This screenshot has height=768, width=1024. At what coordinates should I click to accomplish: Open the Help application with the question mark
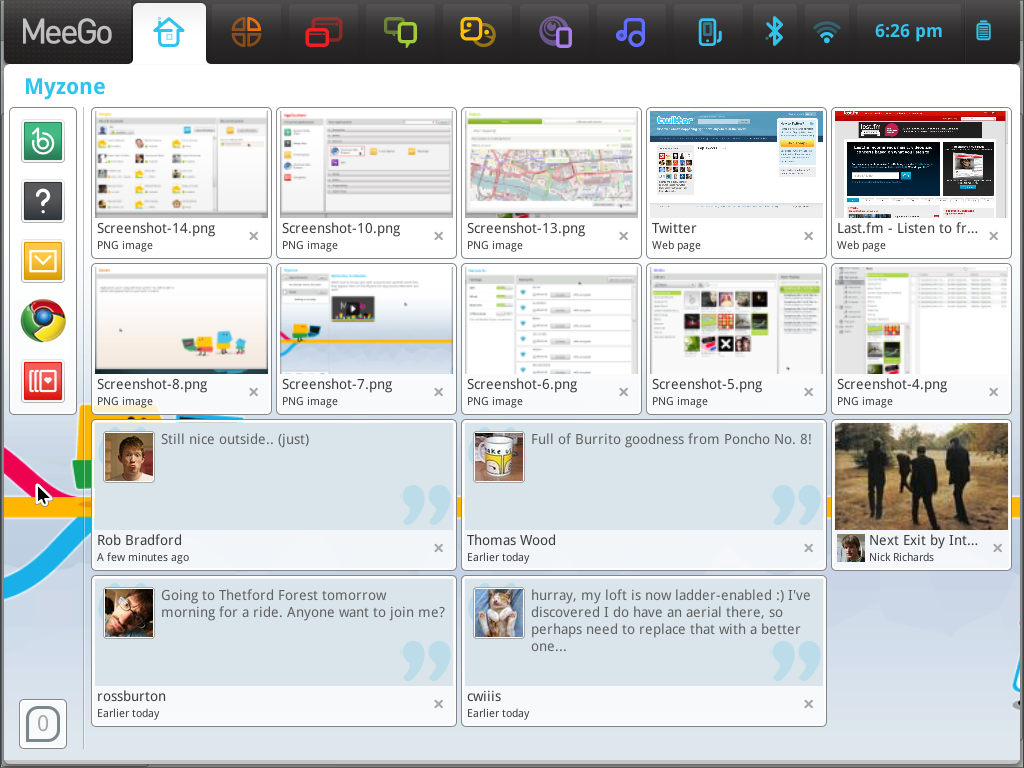(42, 201)
